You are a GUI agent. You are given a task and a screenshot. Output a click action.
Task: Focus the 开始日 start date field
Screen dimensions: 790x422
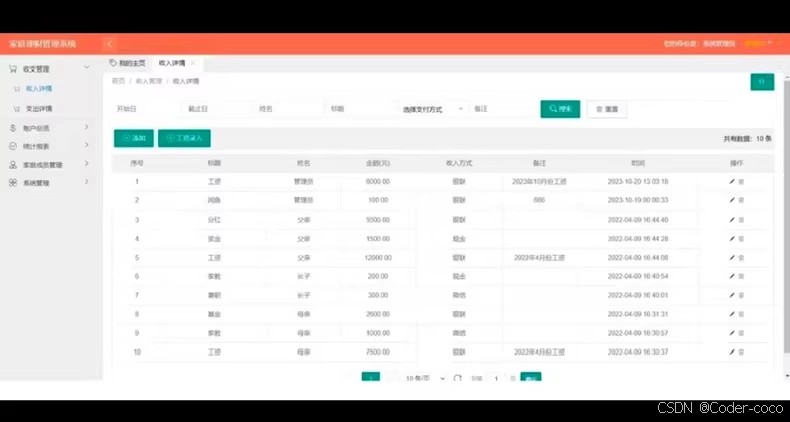[144, 109]
